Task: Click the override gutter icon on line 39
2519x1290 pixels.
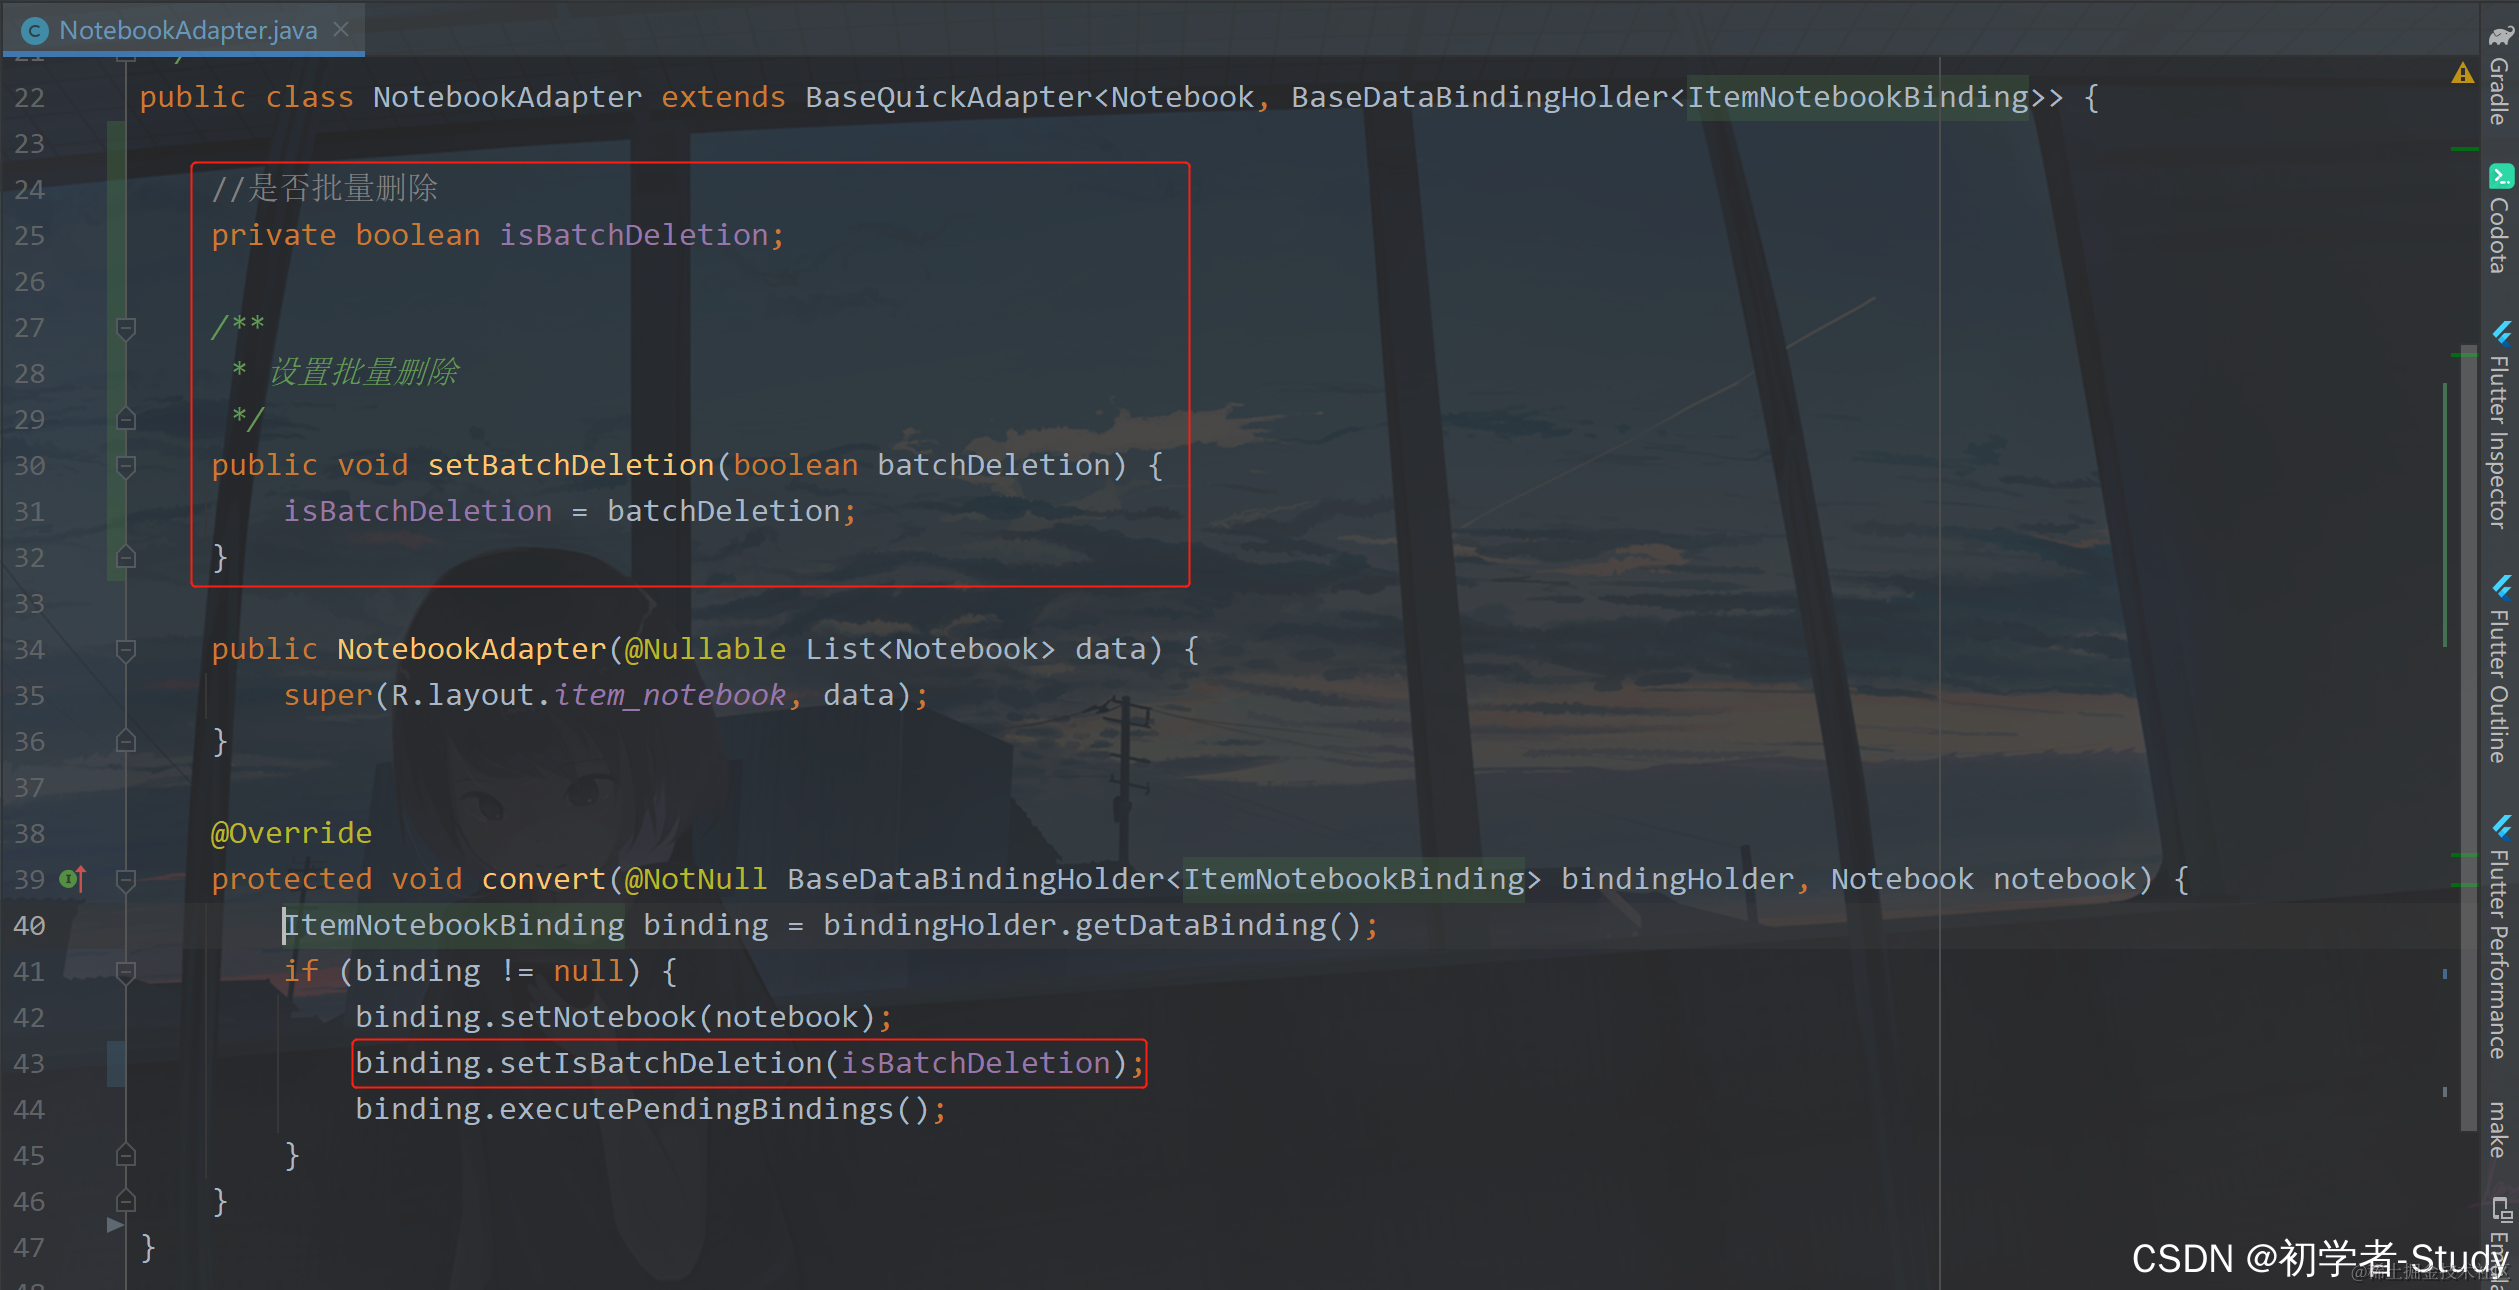Action: [72, 879]
